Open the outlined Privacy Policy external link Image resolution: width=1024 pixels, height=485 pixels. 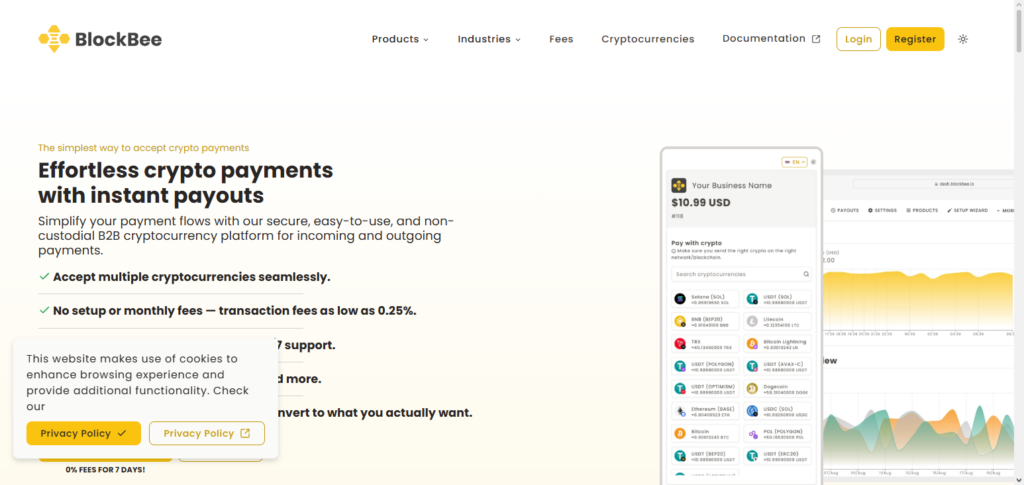(x=206, y=433)
